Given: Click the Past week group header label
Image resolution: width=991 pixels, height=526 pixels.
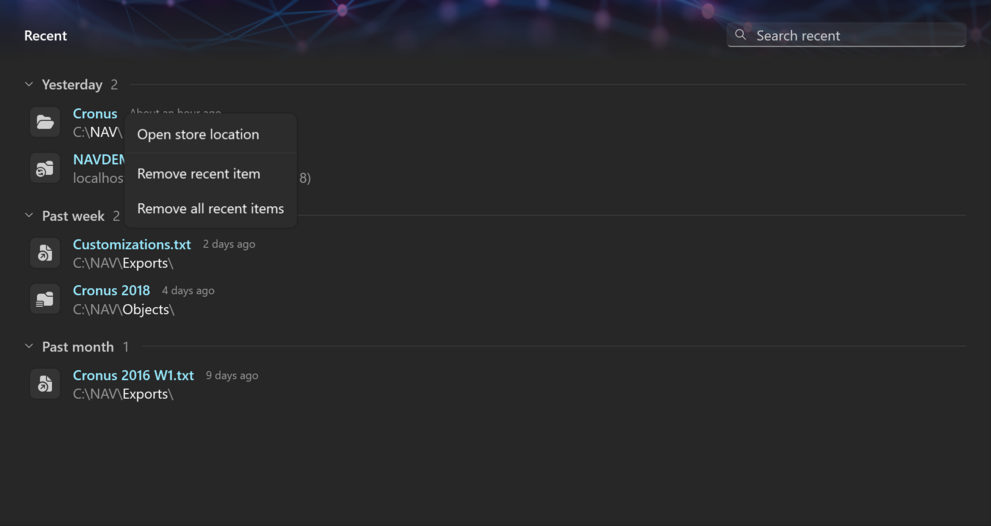Looking at the screenshot, I should pos(73,216).
